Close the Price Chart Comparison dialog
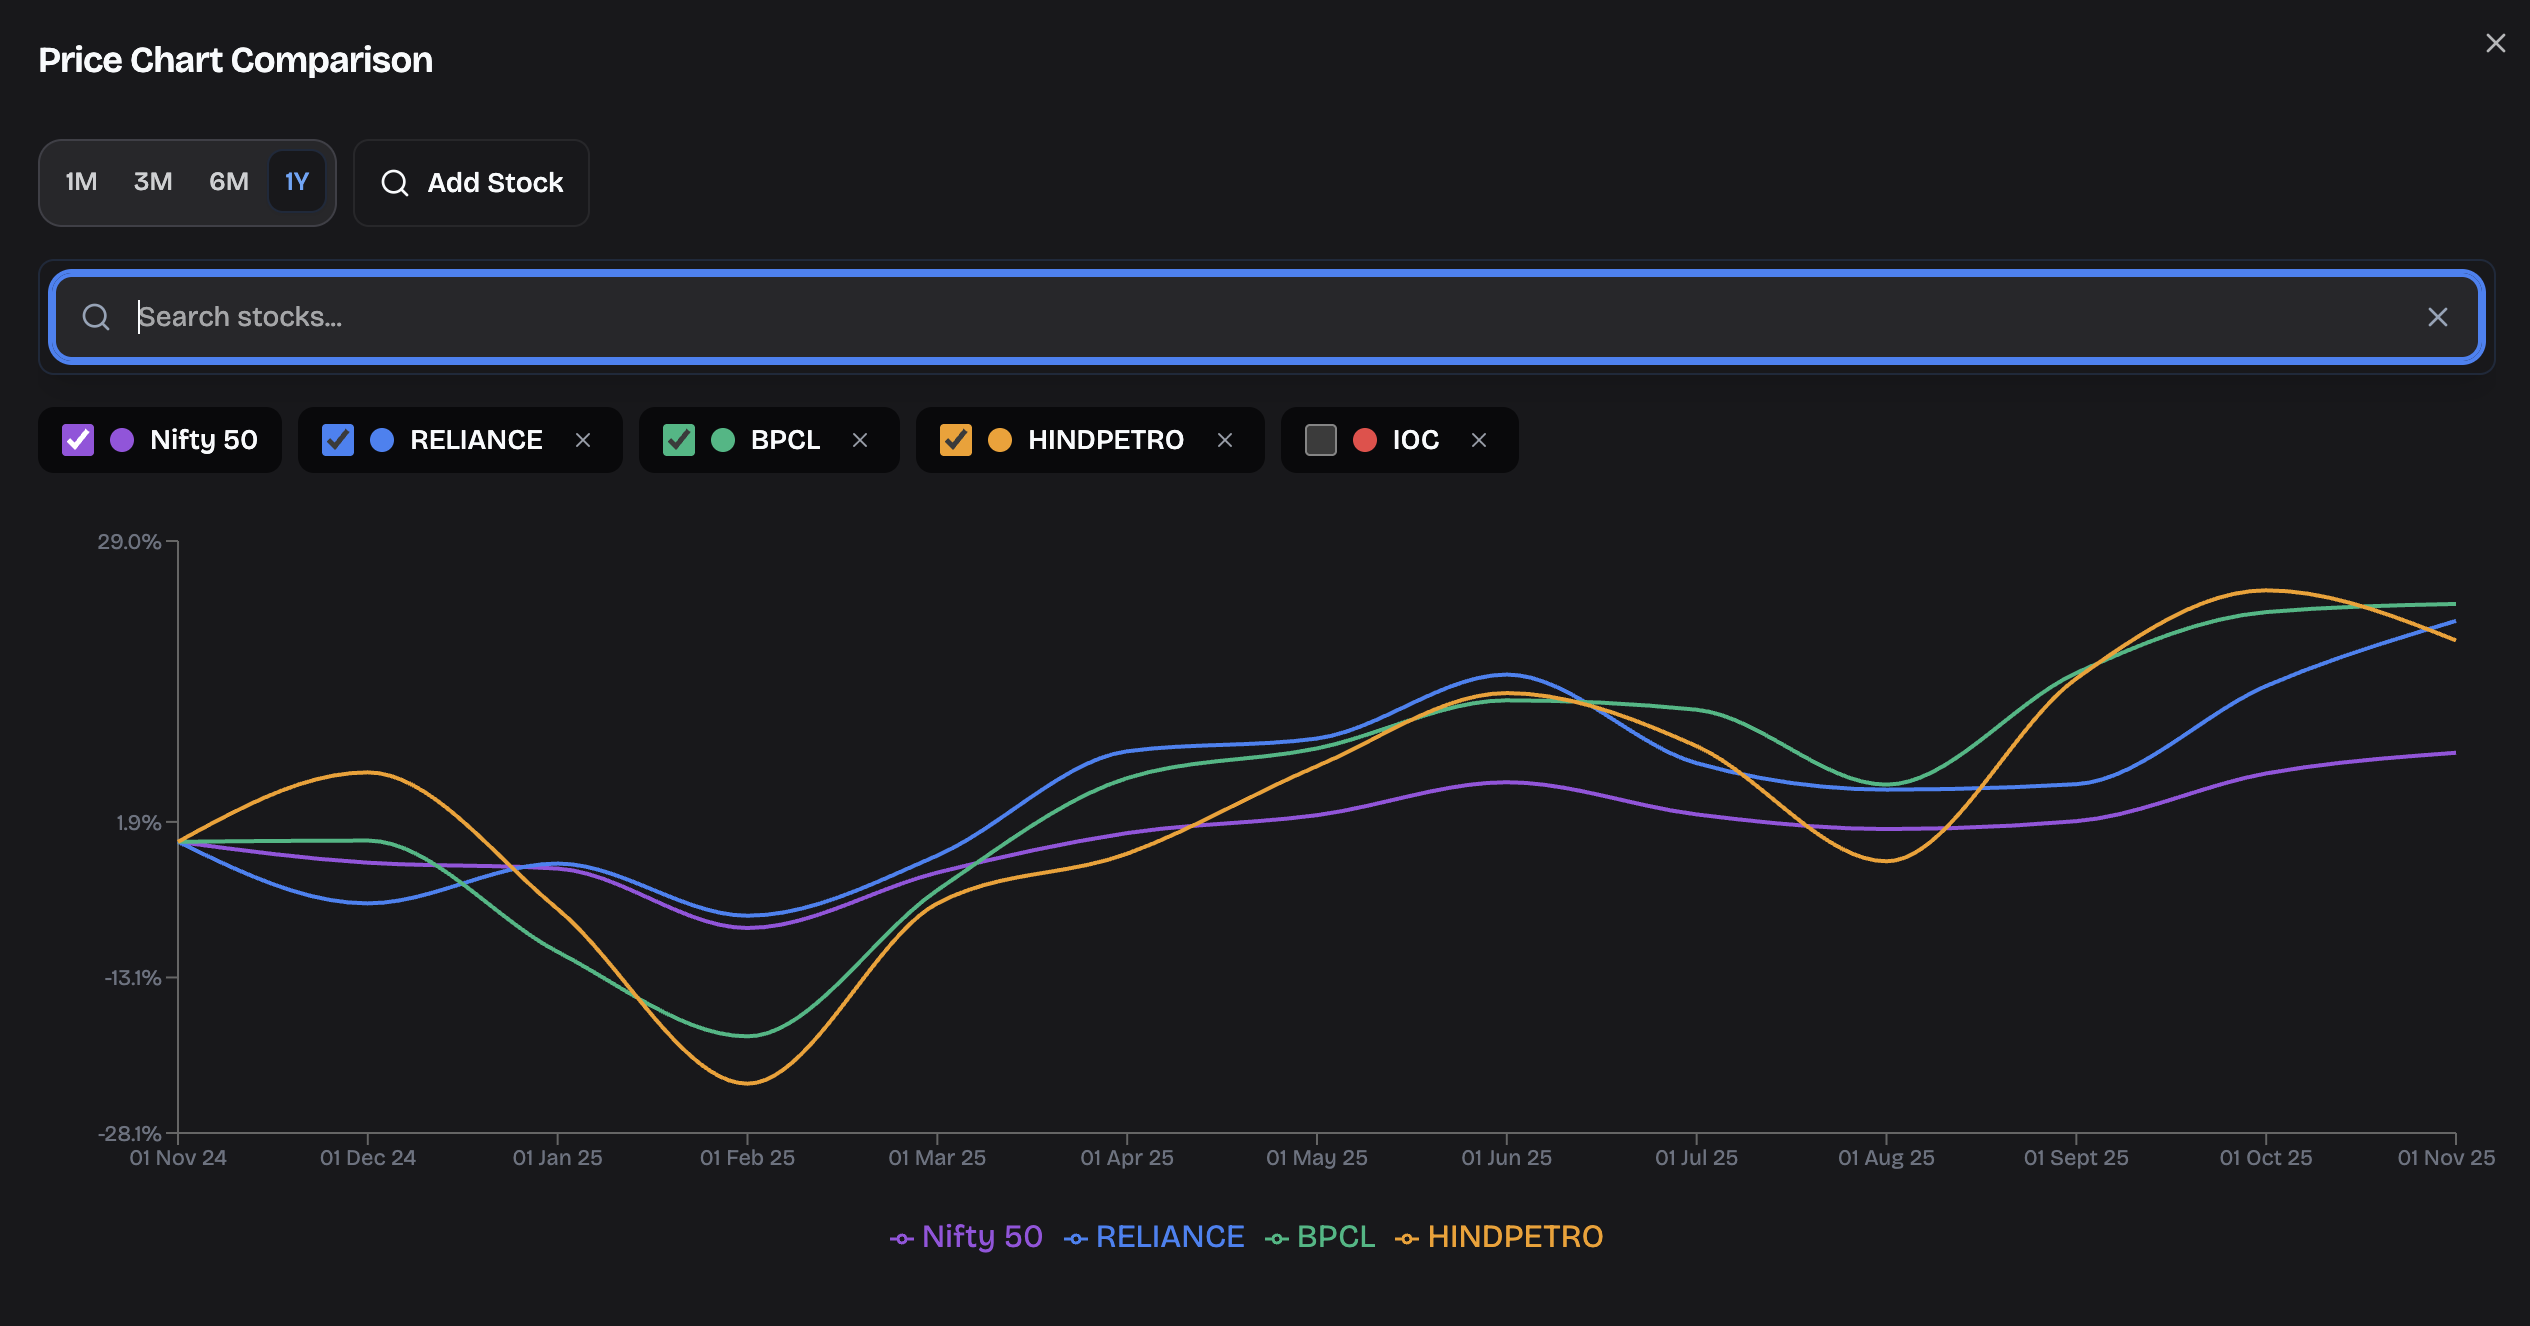2530x1326 pixels. pos(2495,43)
